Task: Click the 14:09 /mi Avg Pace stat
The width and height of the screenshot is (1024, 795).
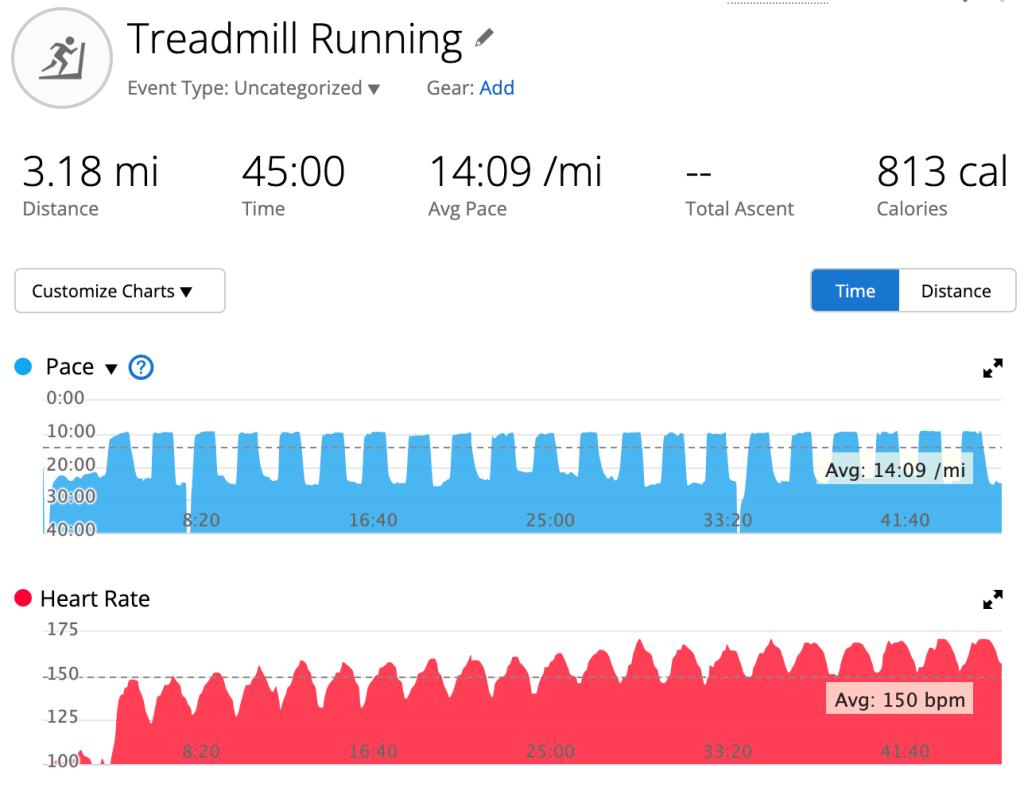Action: click(x=515, y=172)
